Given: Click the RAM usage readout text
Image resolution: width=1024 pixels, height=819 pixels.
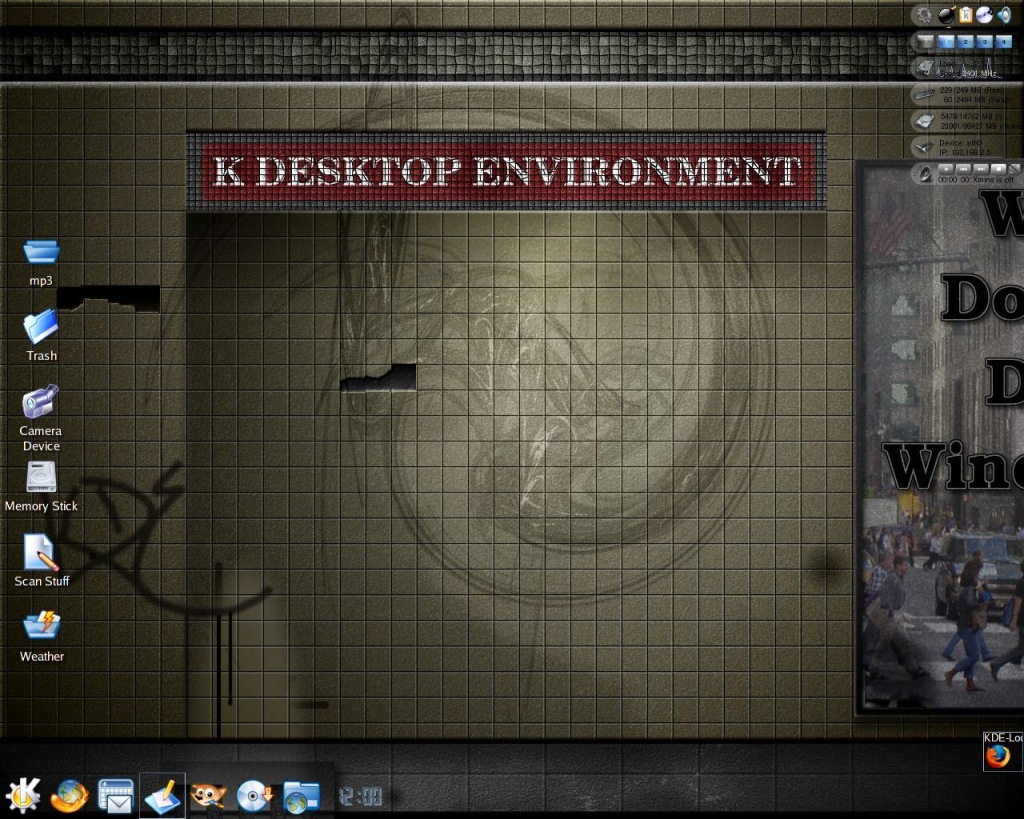Looking at the screenshot, I should click(x=972, y=91).
